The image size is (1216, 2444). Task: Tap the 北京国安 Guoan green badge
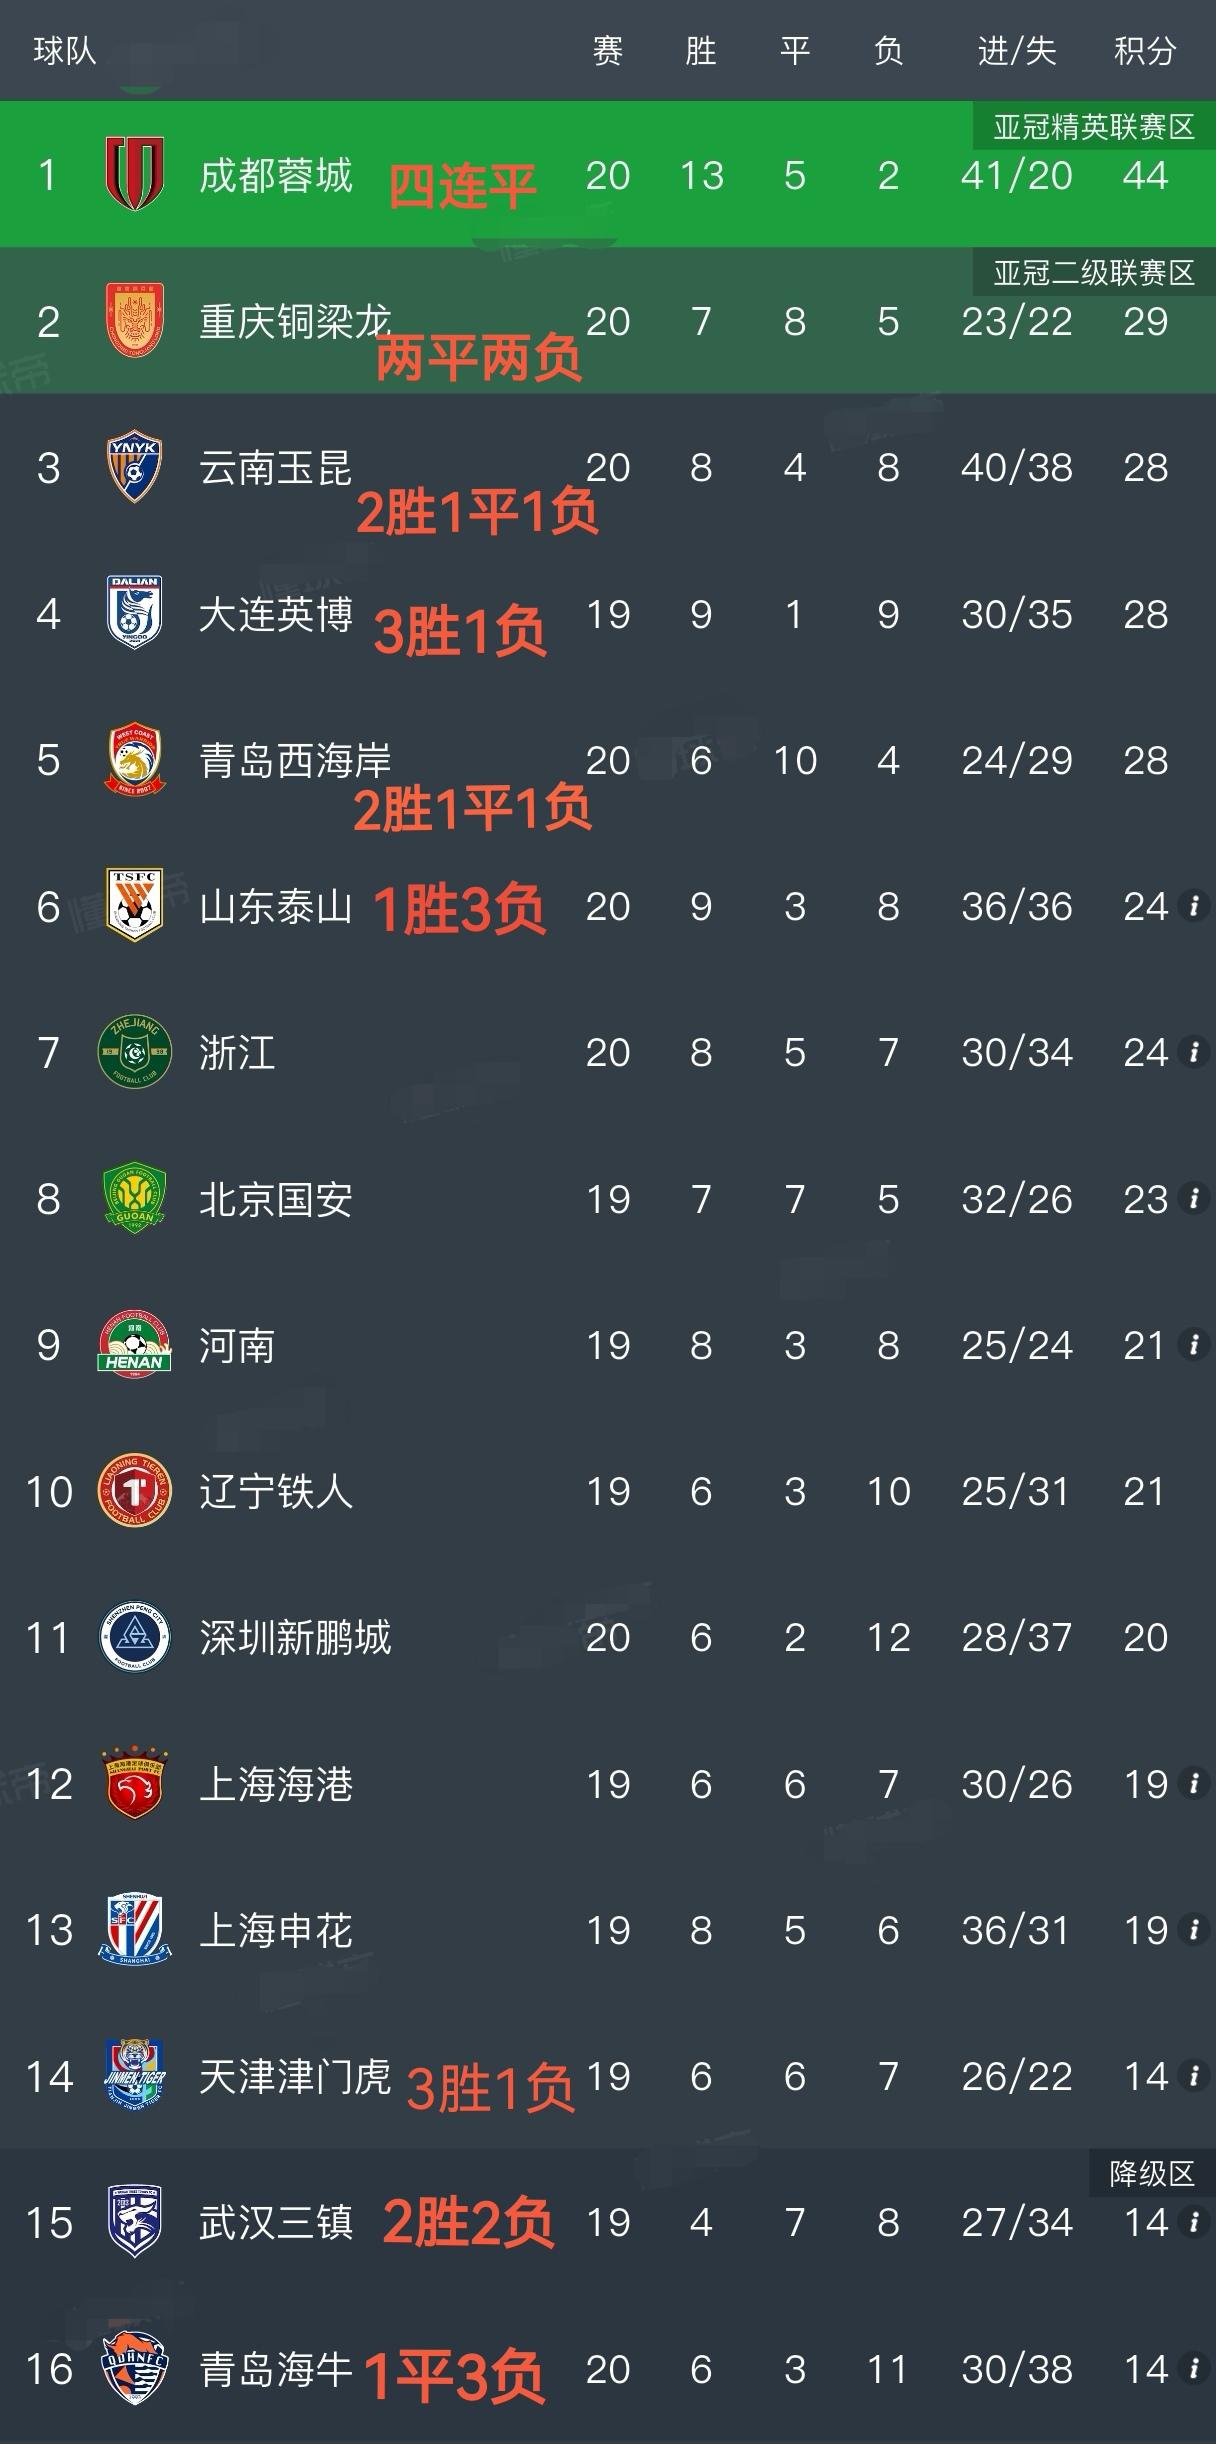click(x=134, y=1198)
